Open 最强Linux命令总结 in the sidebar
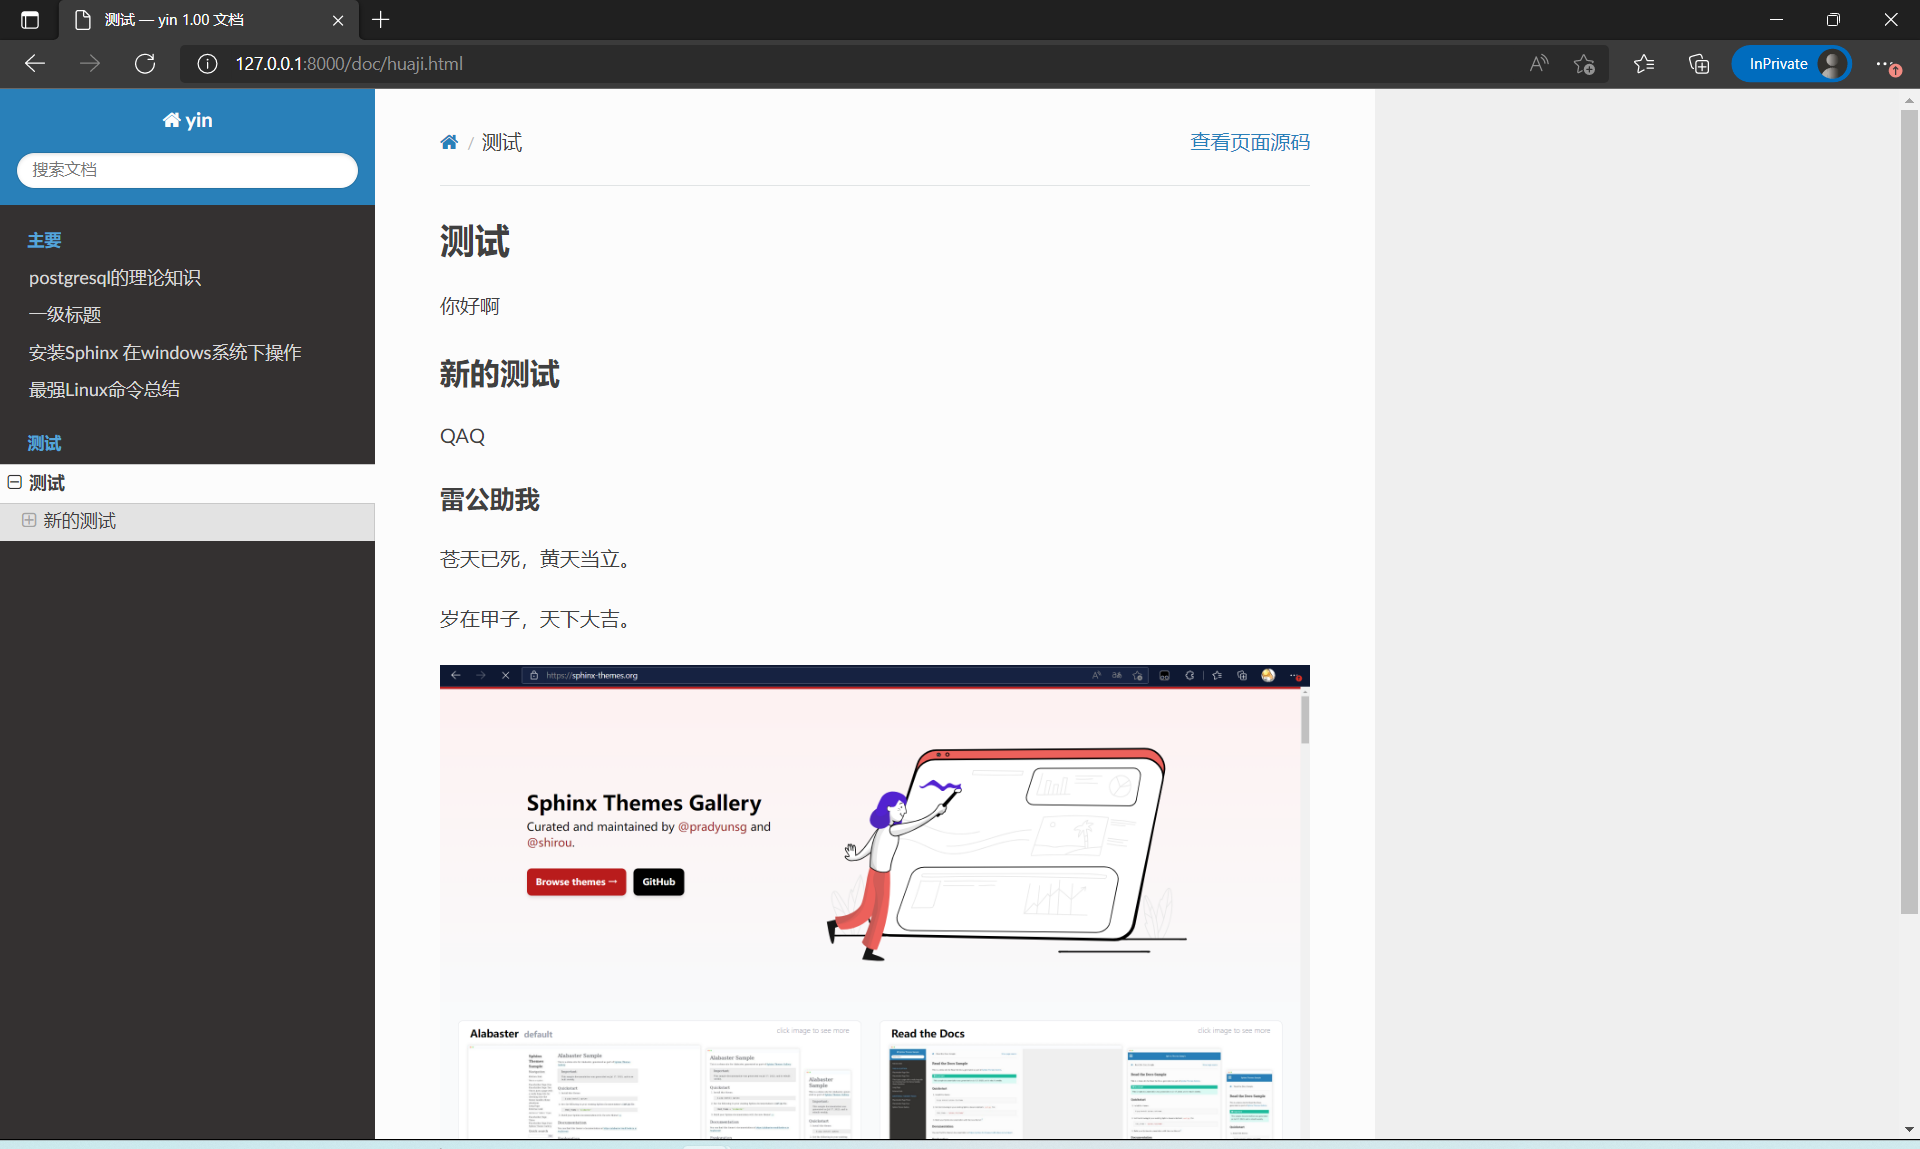Screen dimensions: 1920x1149 [104, 390]
